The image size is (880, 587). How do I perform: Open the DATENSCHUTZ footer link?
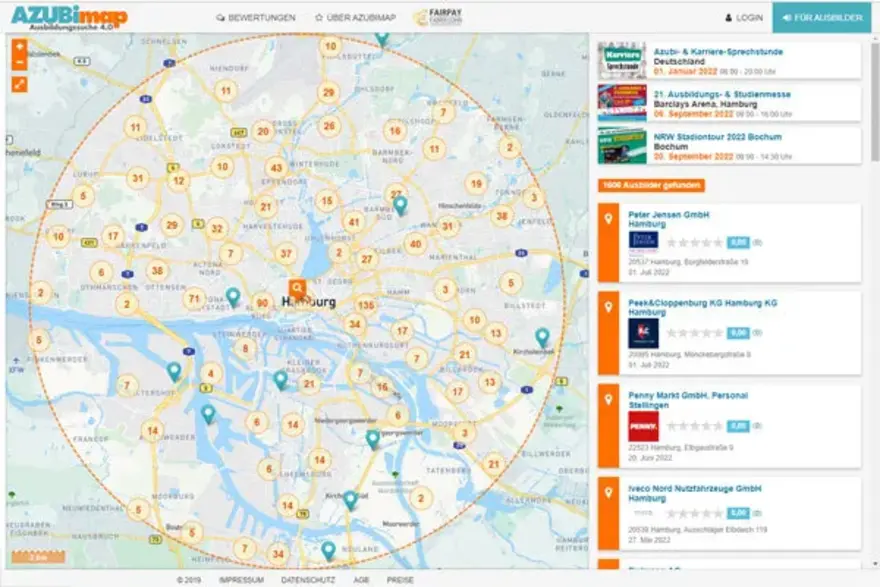308,580
